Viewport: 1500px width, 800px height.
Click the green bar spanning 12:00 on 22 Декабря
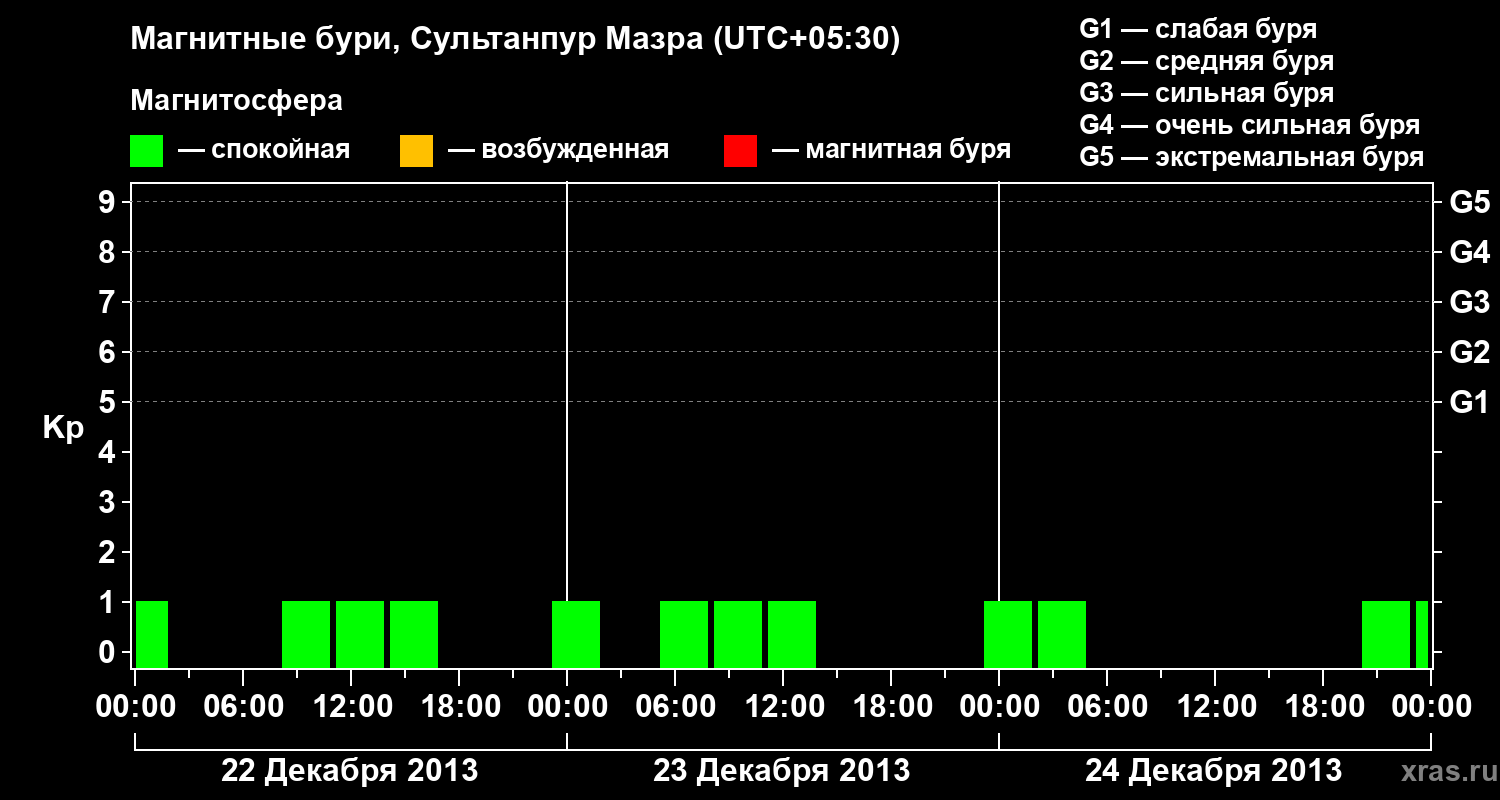click(360, 634)
